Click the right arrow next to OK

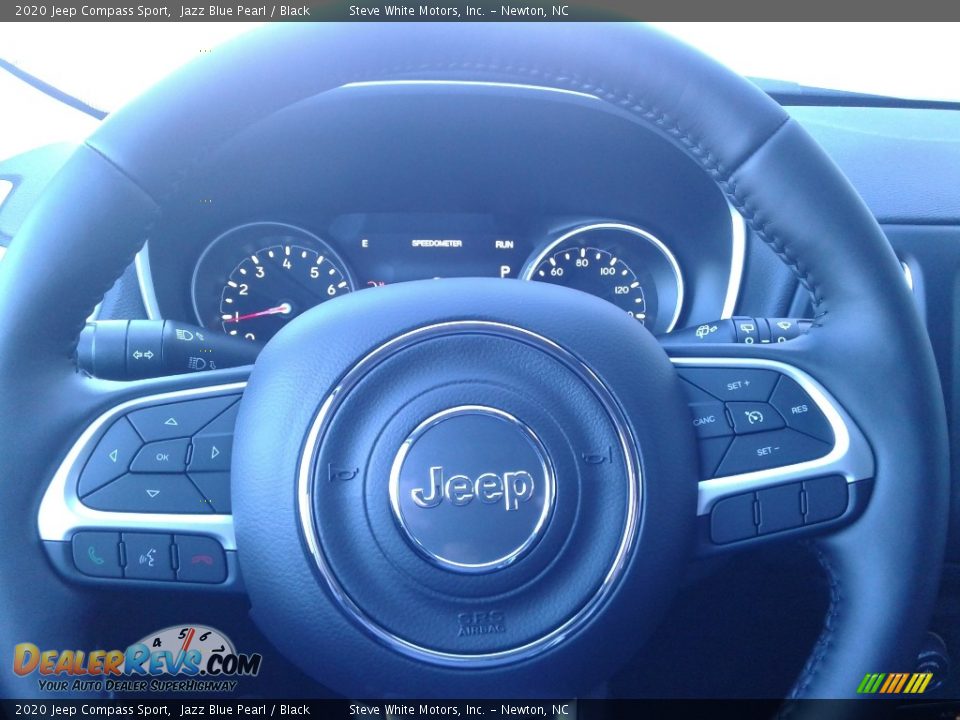tap(213, 453)
